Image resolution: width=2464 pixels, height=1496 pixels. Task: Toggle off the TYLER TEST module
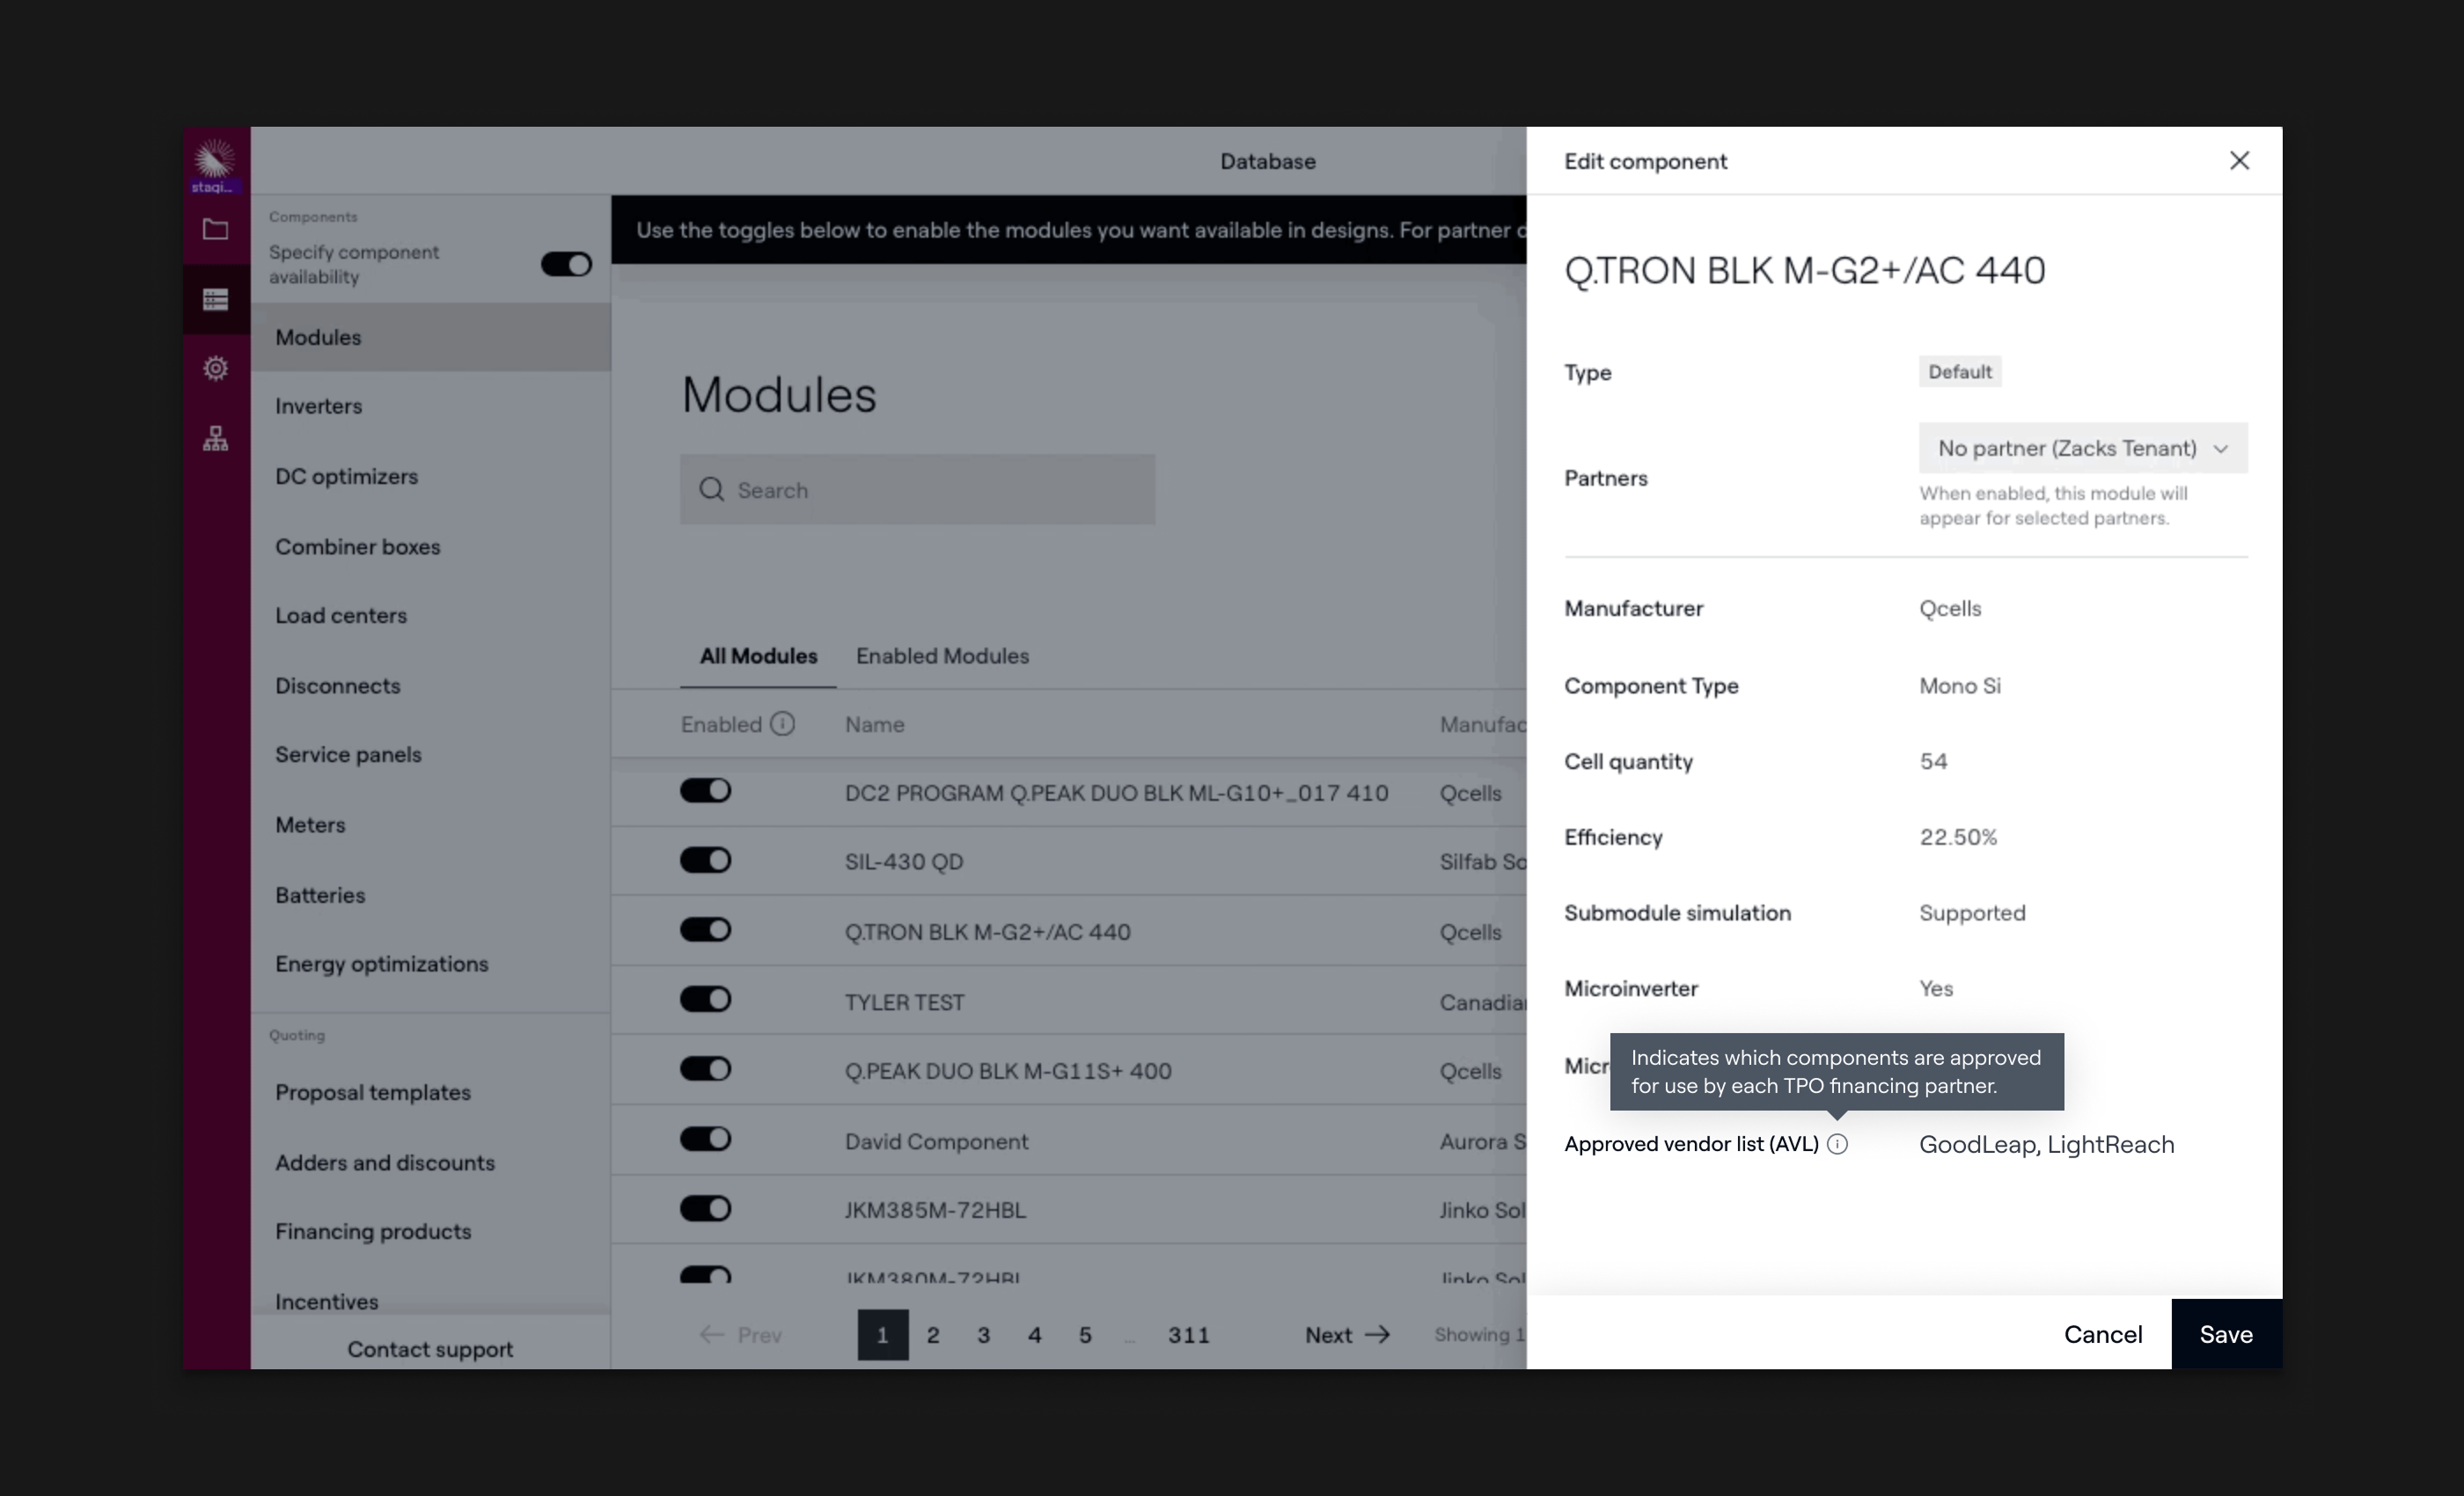click(x=705, y=1000)
